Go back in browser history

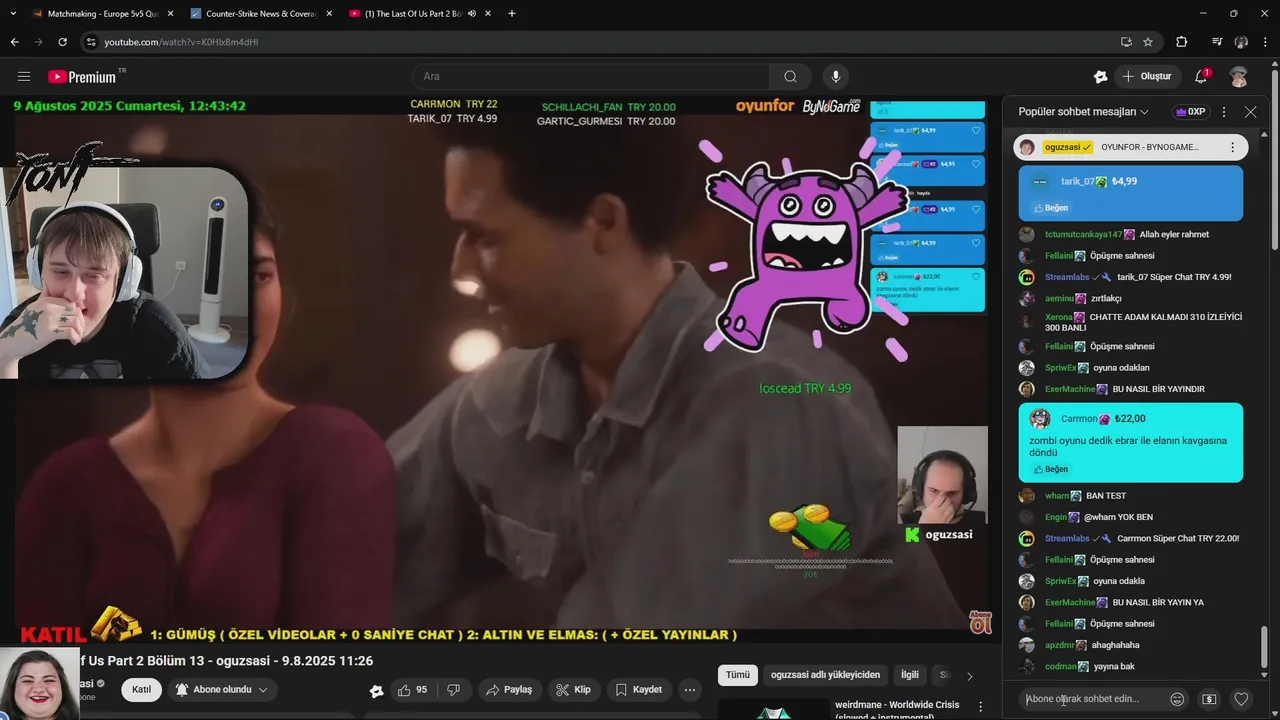(14, 42)
